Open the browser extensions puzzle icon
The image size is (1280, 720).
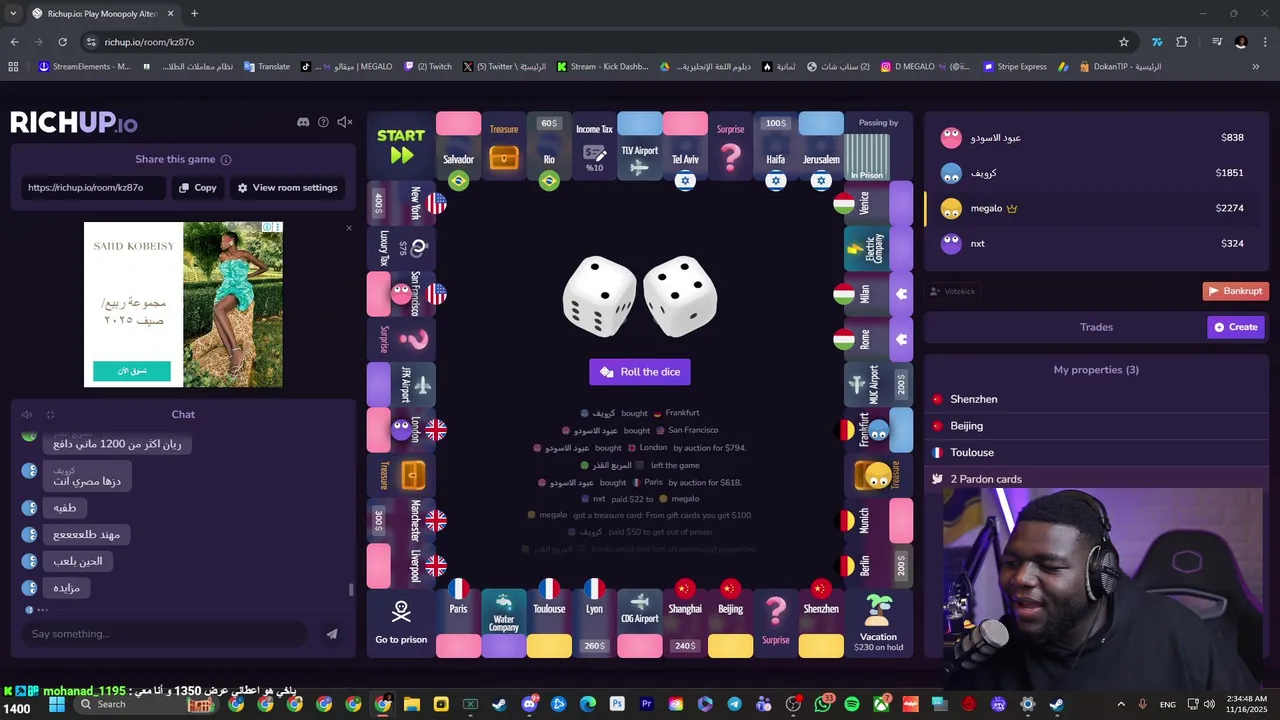click(1182, 42)
